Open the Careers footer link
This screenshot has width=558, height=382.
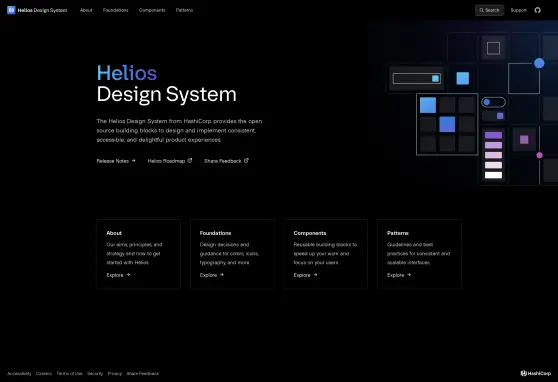tap(44, 373)
